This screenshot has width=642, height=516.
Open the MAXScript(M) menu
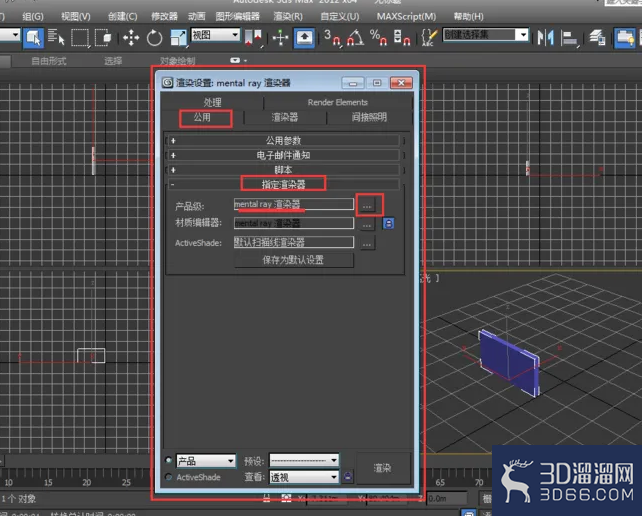pyautogui.click(x=406, y=16)
